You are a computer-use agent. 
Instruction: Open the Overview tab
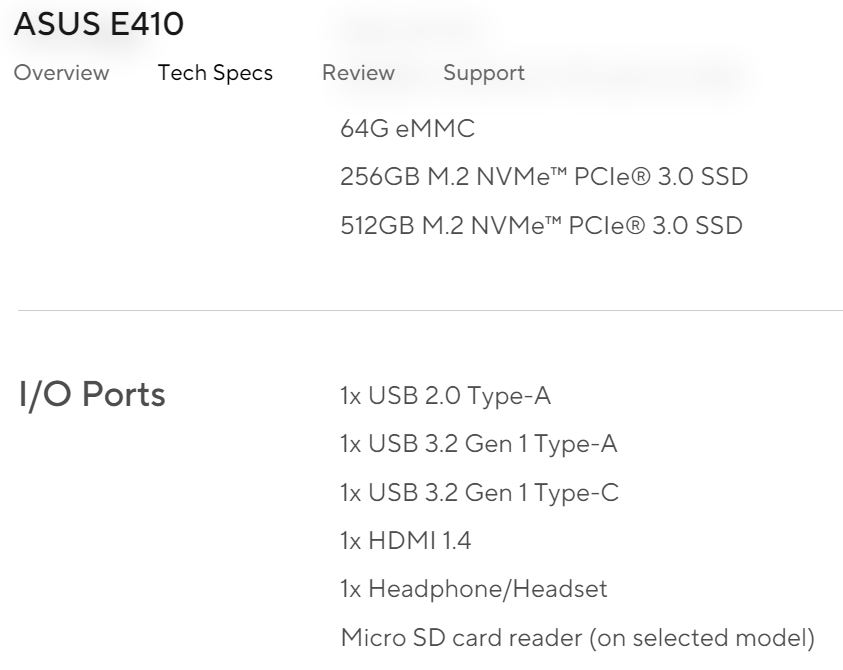[61, 73]
